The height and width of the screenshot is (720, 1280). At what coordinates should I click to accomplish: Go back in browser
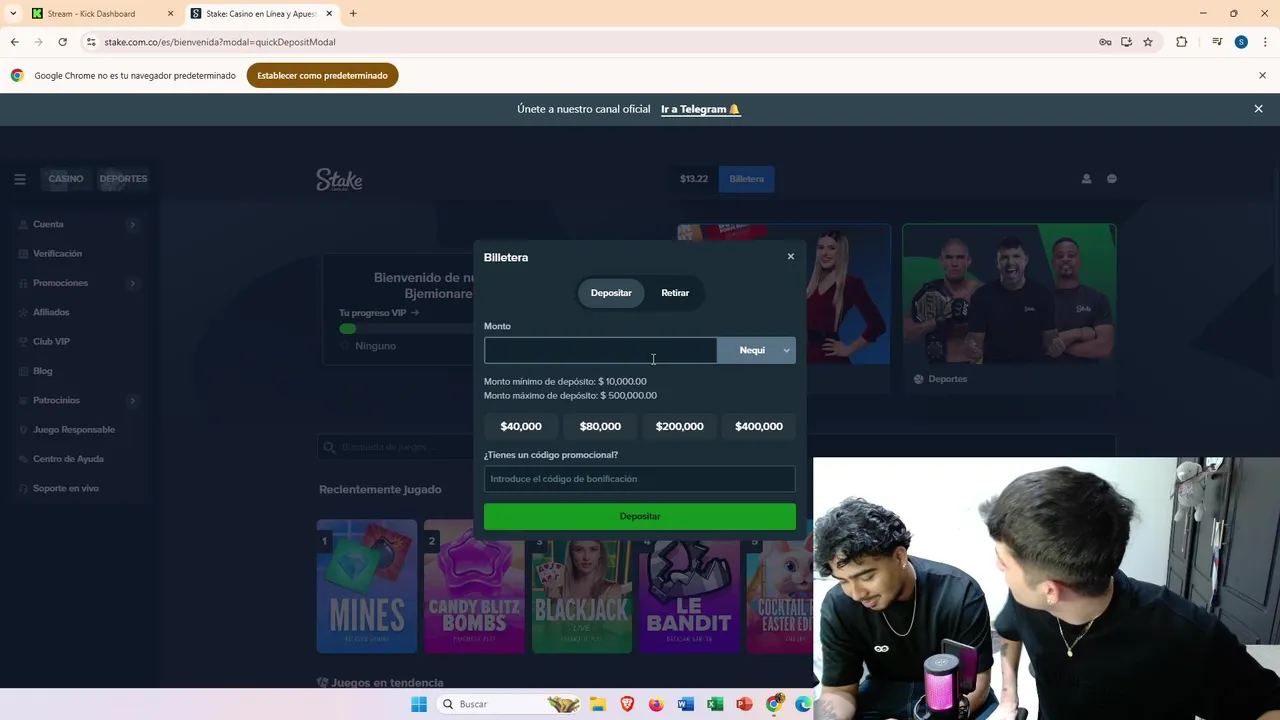click(14, 42)
